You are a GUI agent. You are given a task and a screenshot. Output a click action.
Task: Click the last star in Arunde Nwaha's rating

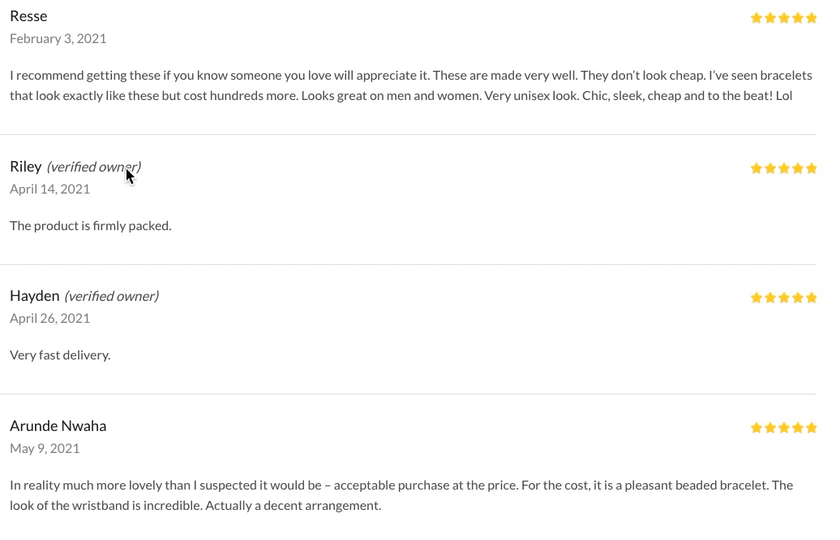(811, 428)
